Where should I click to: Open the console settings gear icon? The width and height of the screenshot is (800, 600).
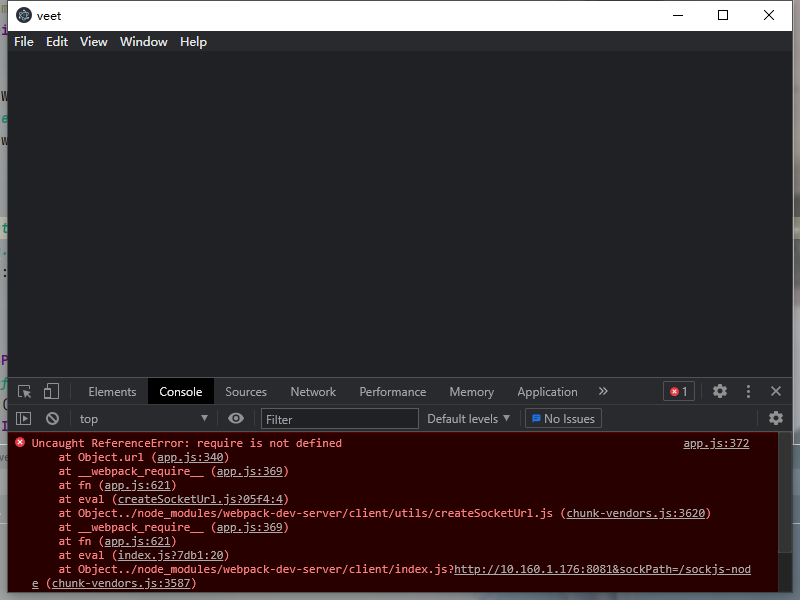point(776,418)
